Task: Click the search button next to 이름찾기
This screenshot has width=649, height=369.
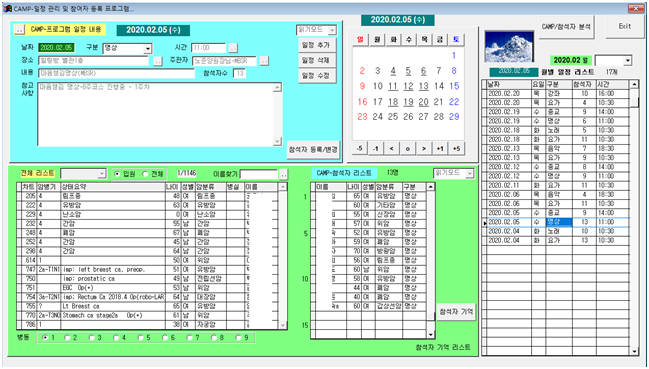Action: 283,175
